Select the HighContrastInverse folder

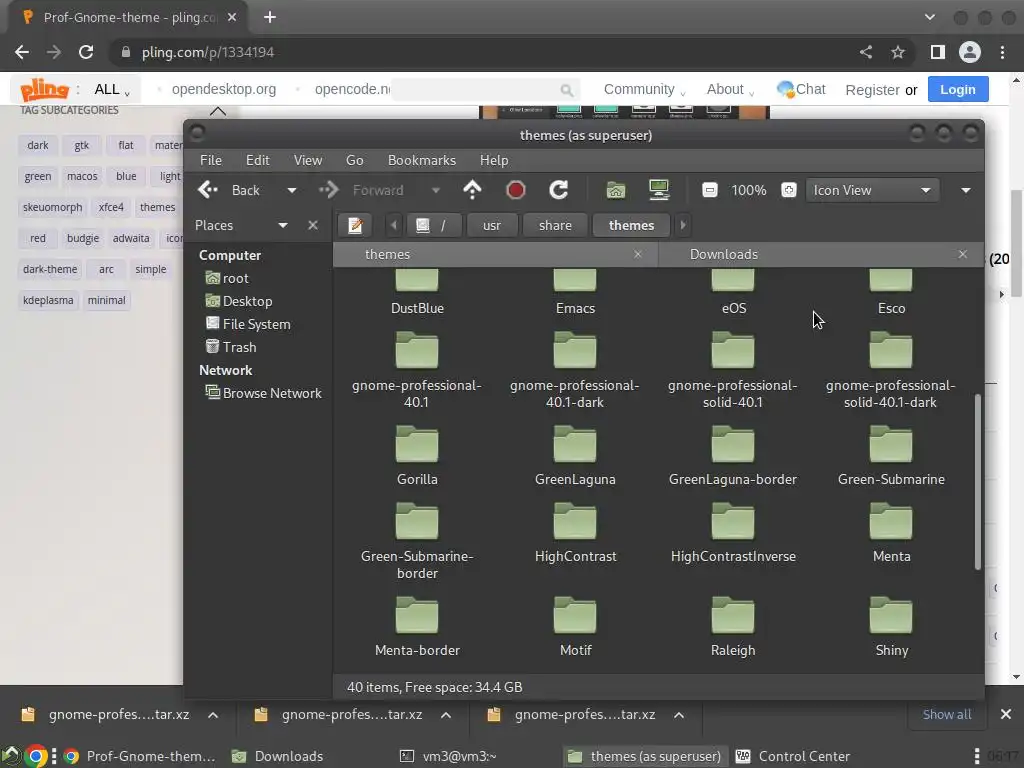[x=733, y=532]
